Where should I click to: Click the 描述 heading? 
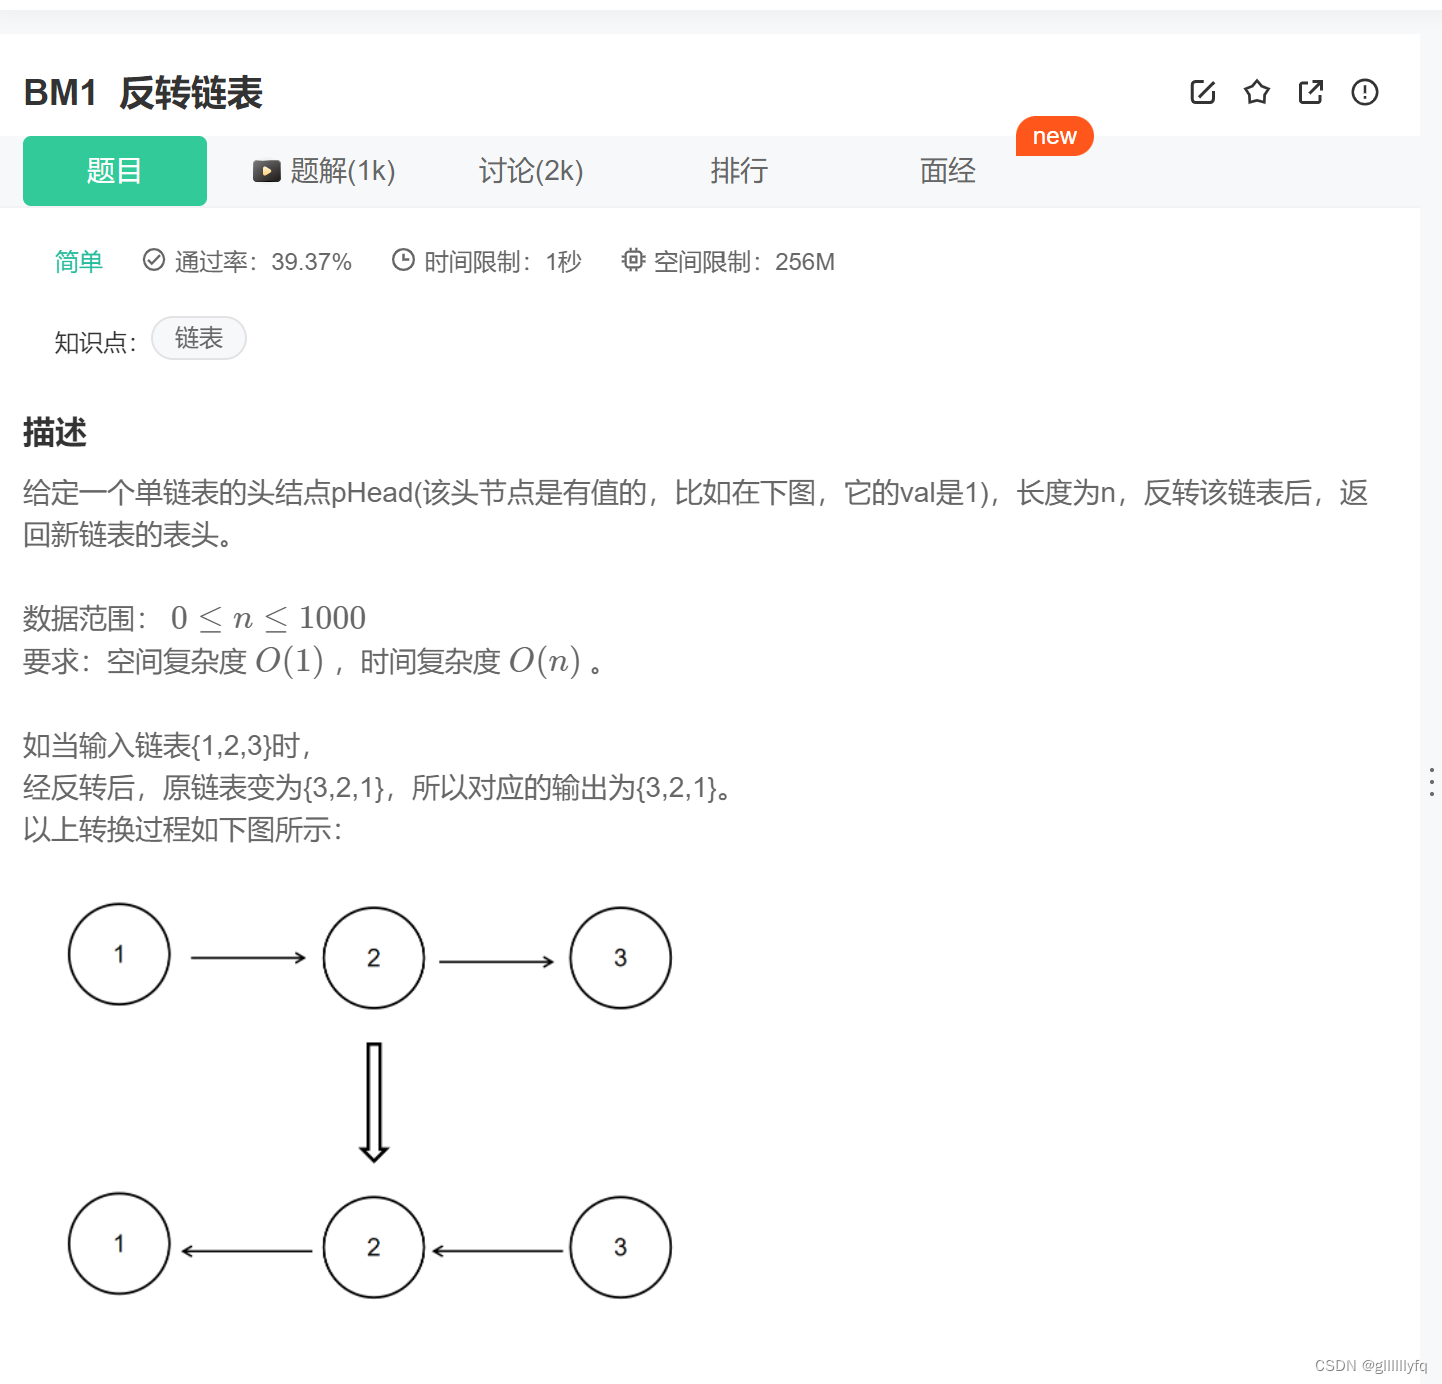pyautogui.click(x=55, y=433)
